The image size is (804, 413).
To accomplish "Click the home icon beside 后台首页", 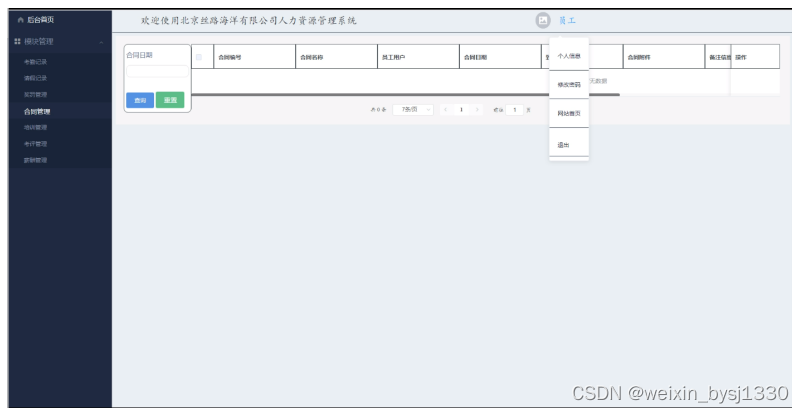I will tap(21, 20).
